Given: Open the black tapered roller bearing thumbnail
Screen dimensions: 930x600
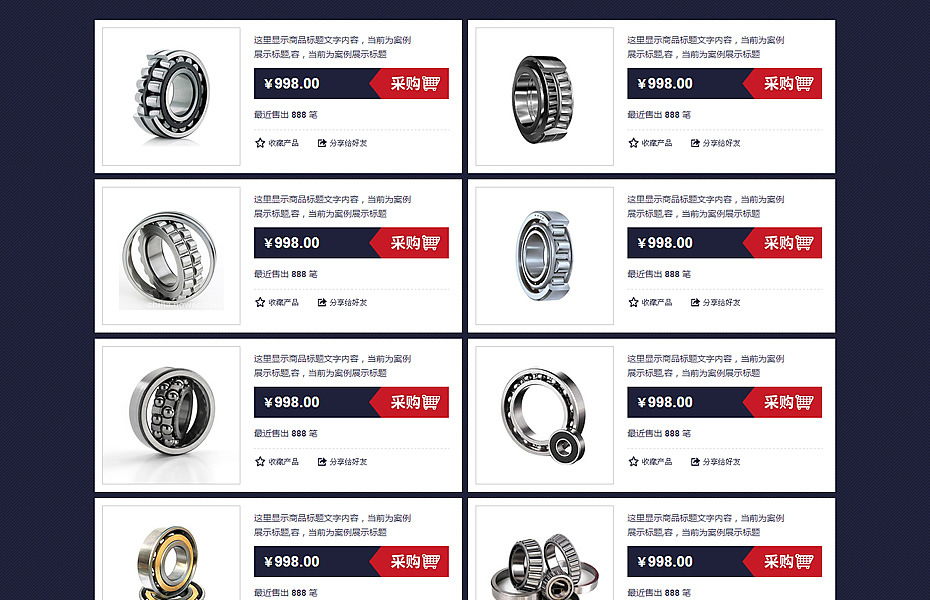Looking at the screenshot, I should 544,97.
